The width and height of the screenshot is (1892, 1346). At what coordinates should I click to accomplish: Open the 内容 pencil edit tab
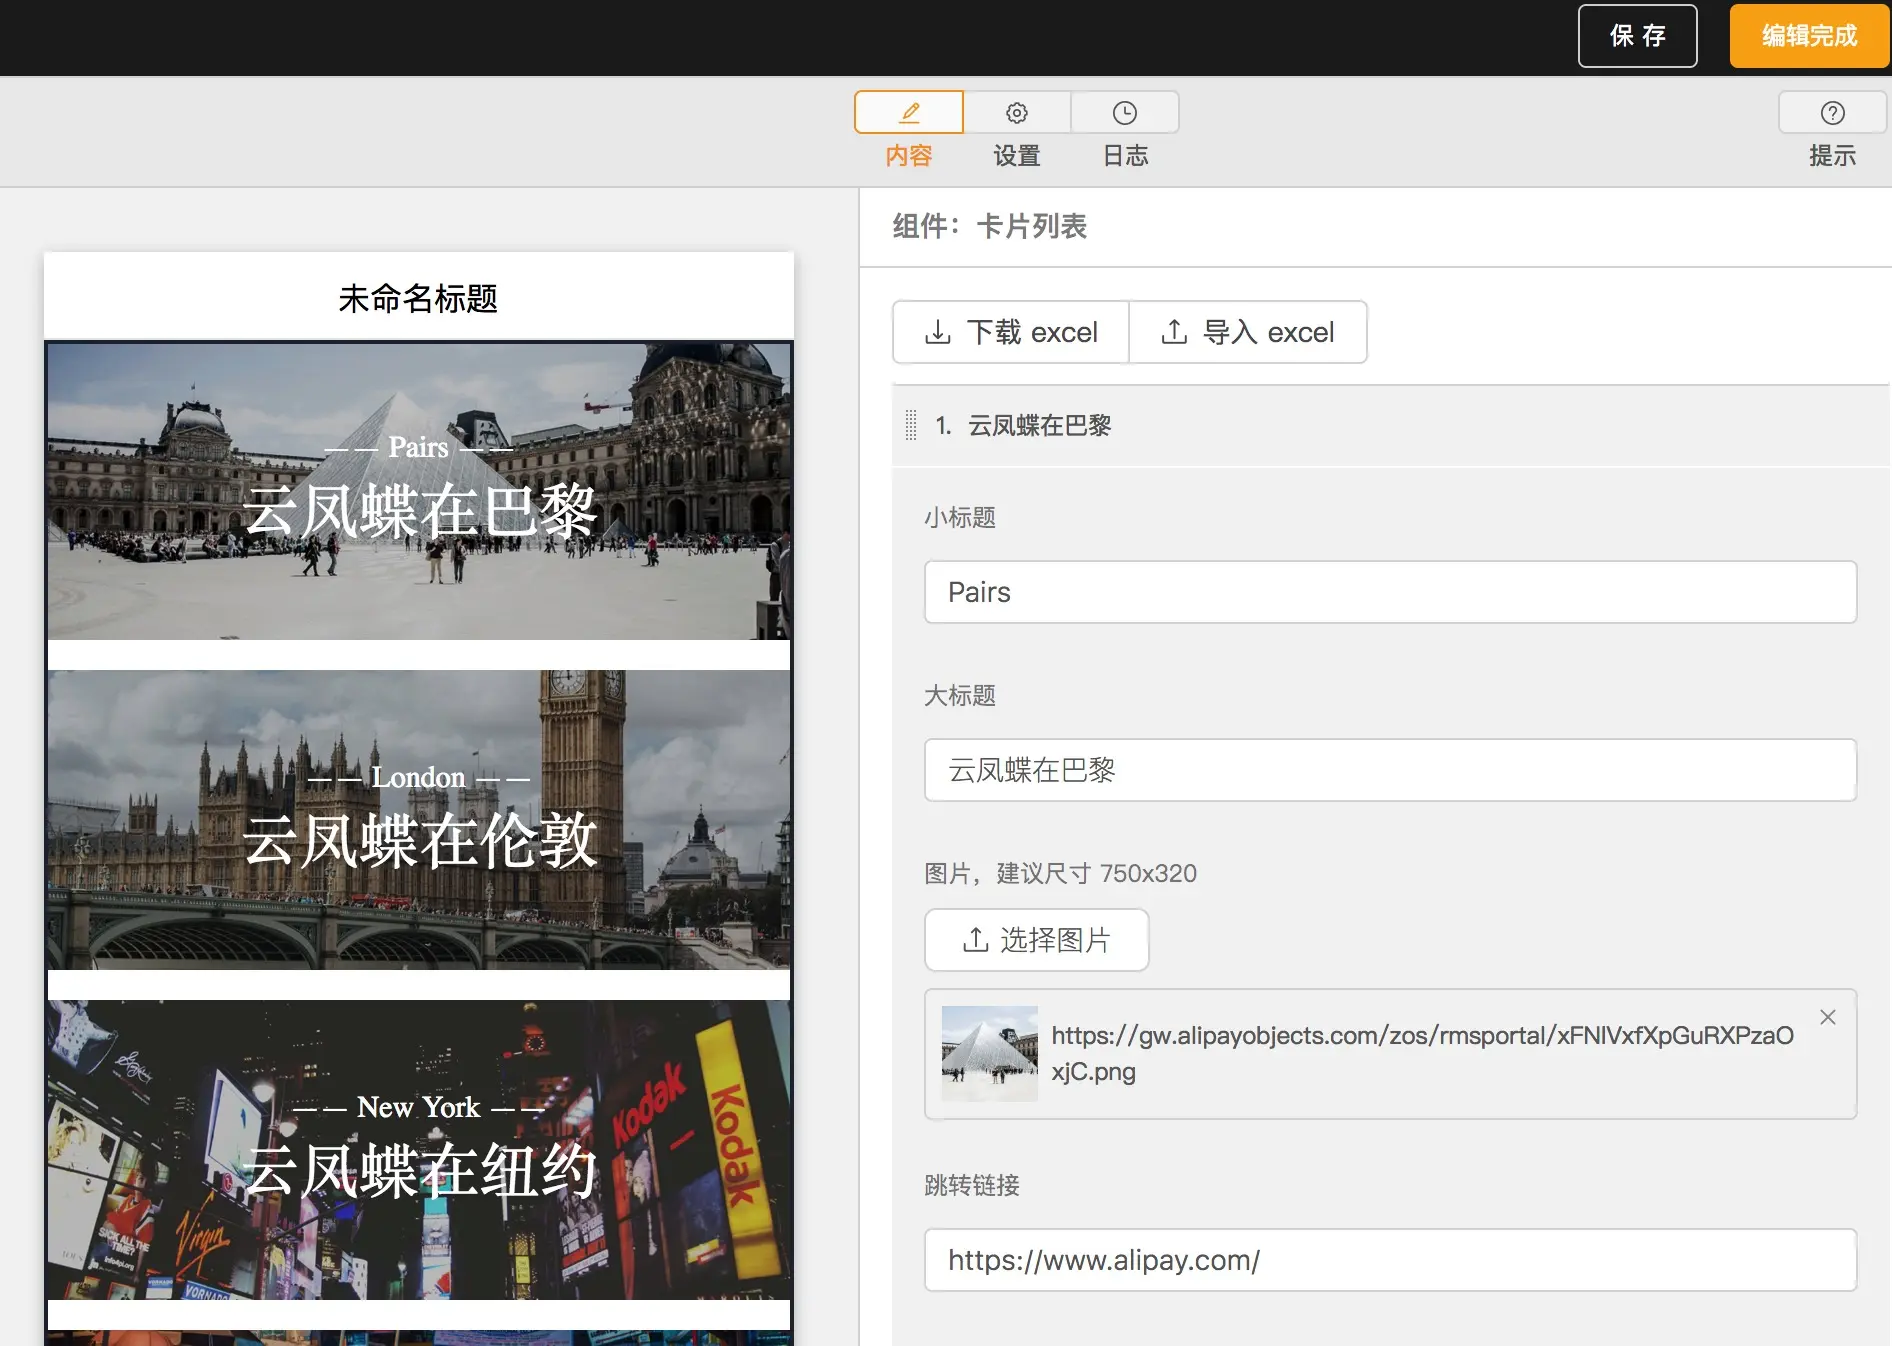pos(908,112)
